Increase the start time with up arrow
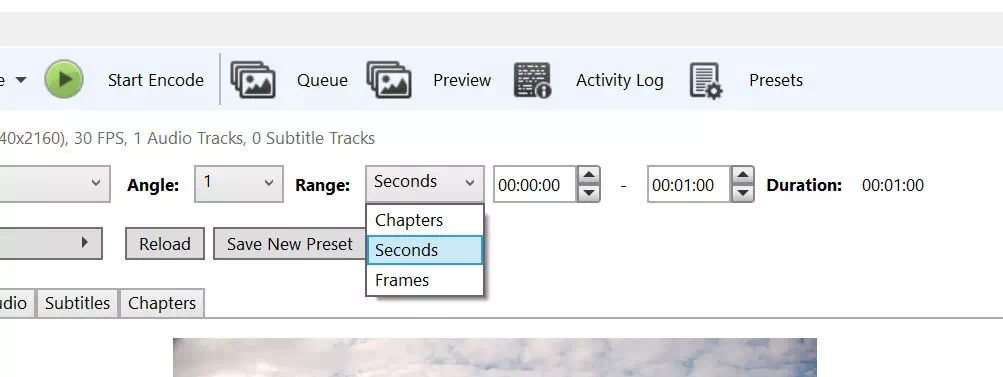The image size is (1003, 377). (588, 175)
